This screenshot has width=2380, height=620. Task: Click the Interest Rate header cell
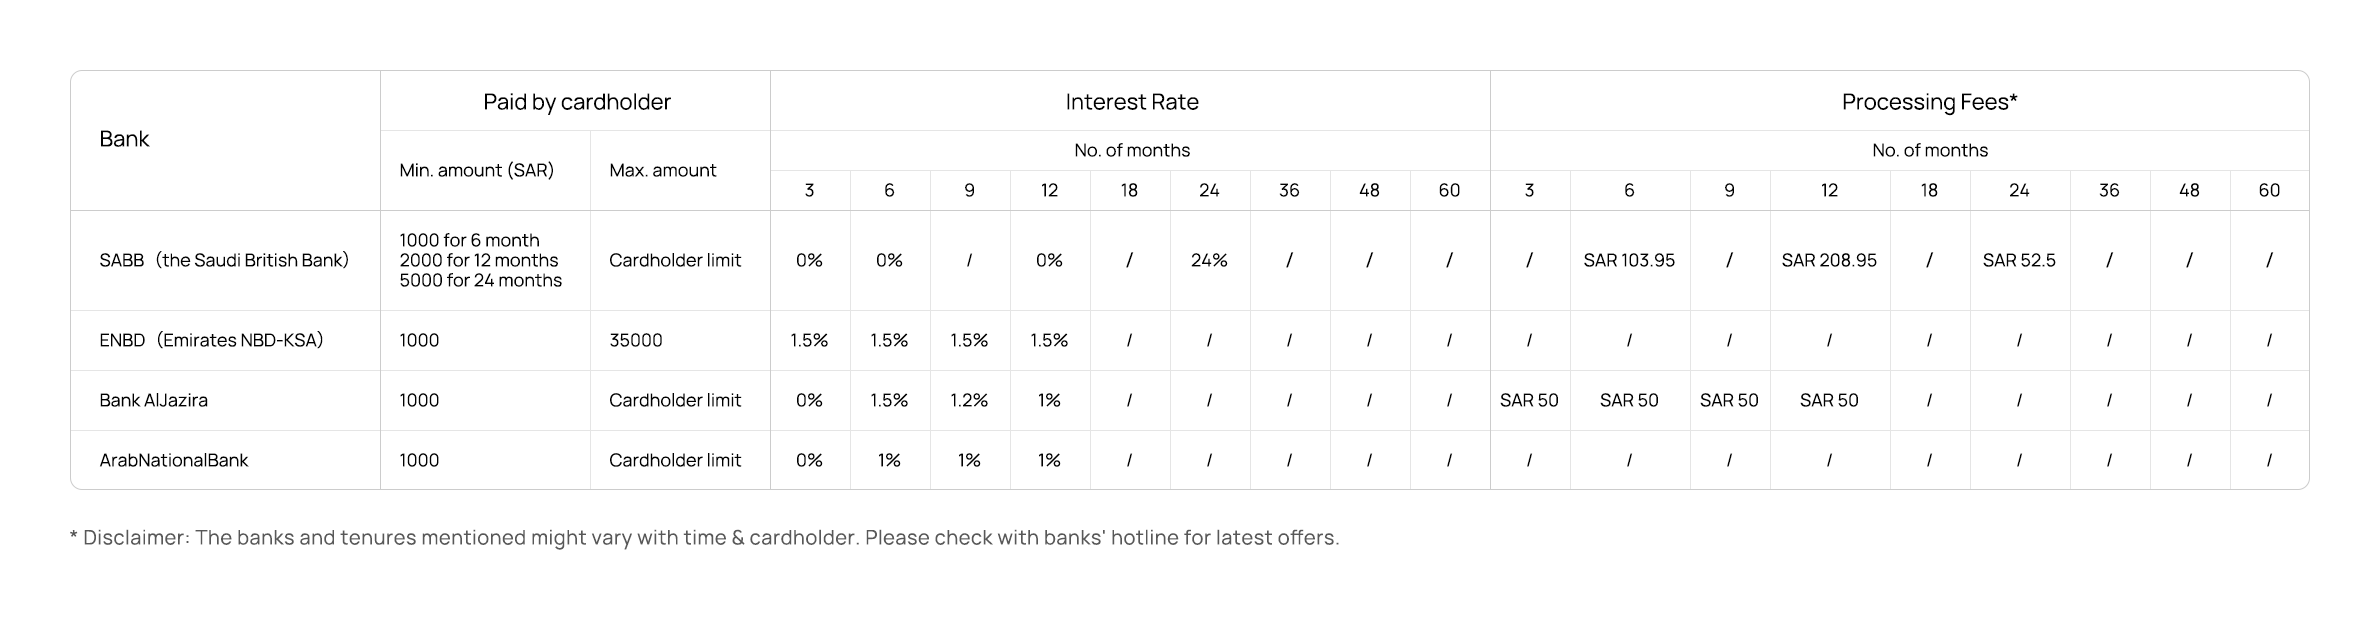tap(1131, 102)
